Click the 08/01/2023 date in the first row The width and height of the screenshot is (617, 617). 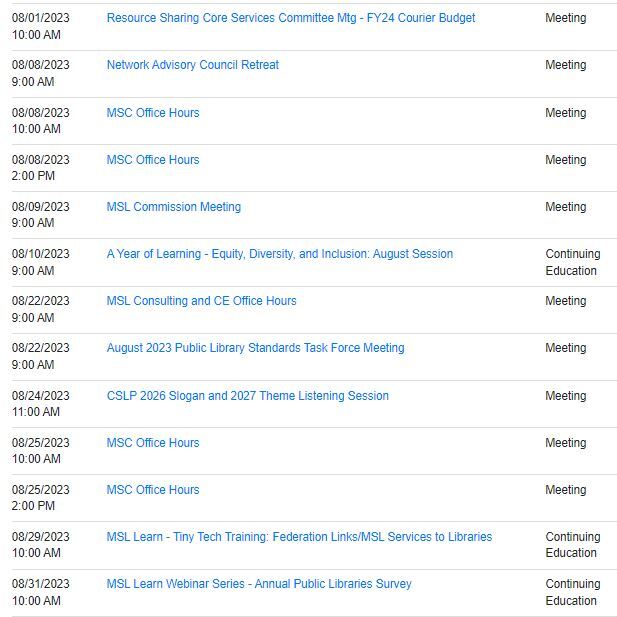pos(41,18)
